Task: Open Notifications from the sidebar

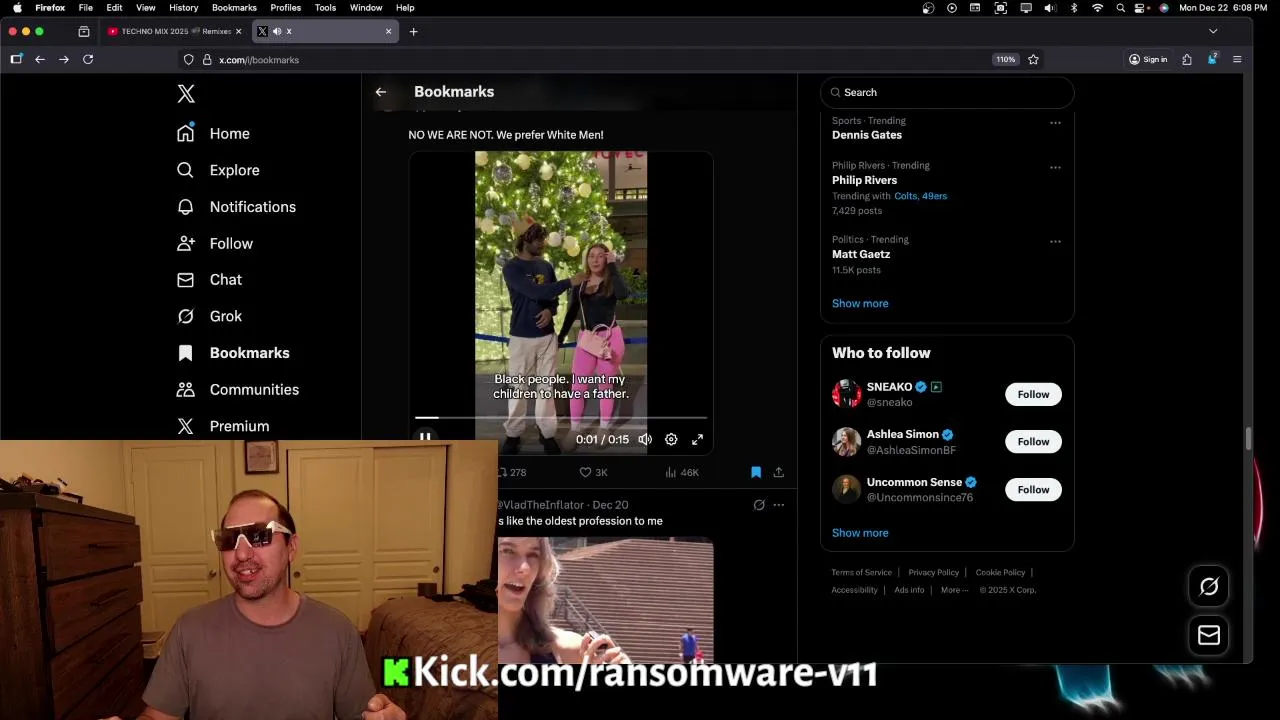Action: coord(236,207)
